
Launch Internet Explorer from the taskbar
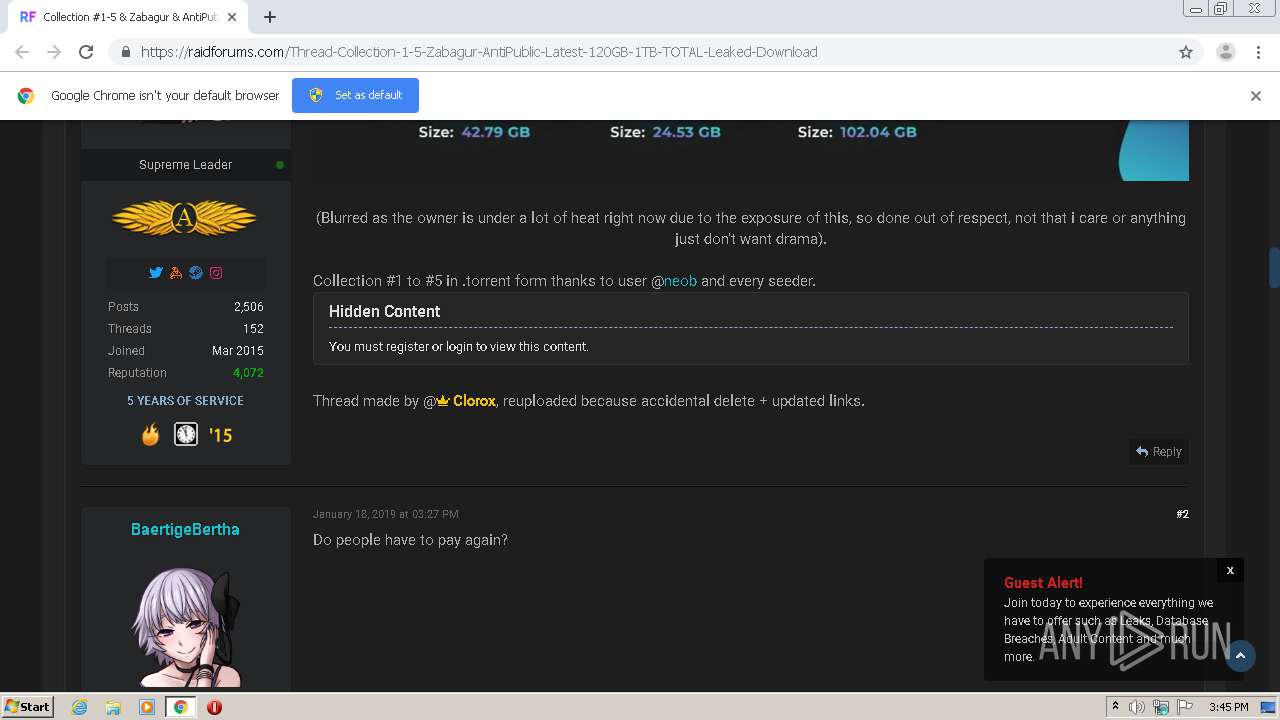coord(79,707)
